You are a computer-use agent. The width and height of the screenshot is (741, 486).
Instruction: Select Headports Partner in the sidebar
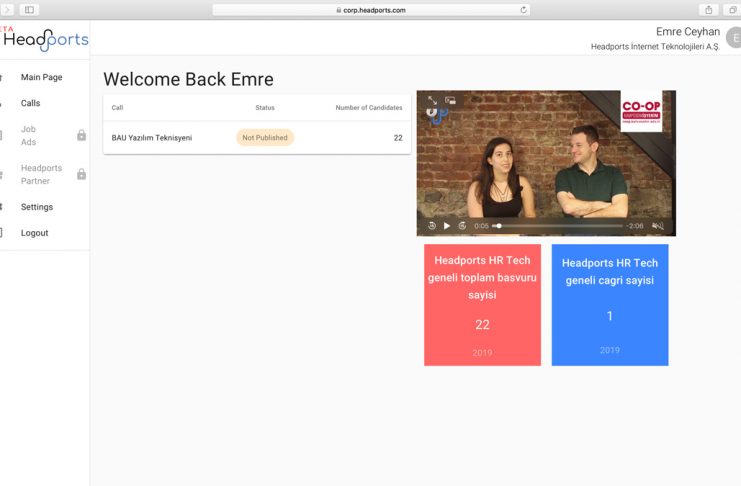pos(41,174)
